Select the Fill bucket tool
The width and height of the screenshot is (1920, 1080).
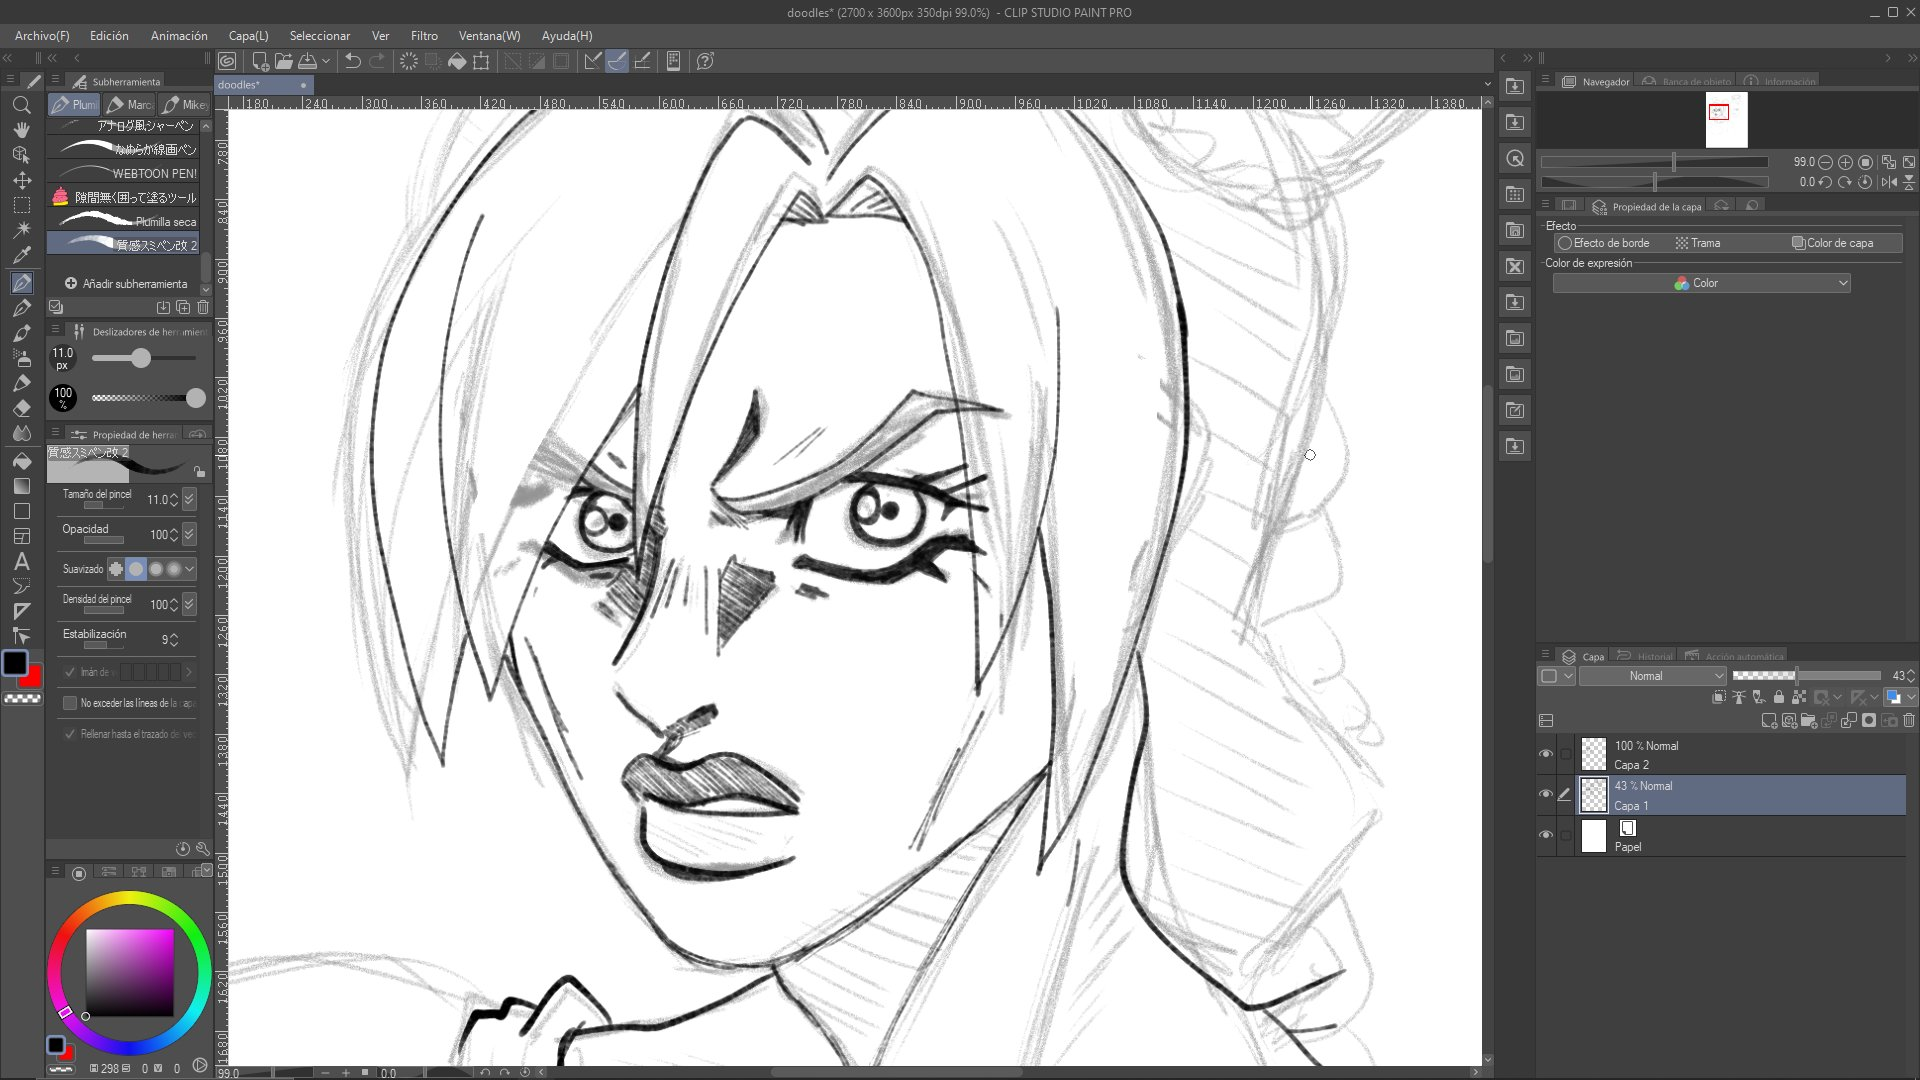coord(21,461)
